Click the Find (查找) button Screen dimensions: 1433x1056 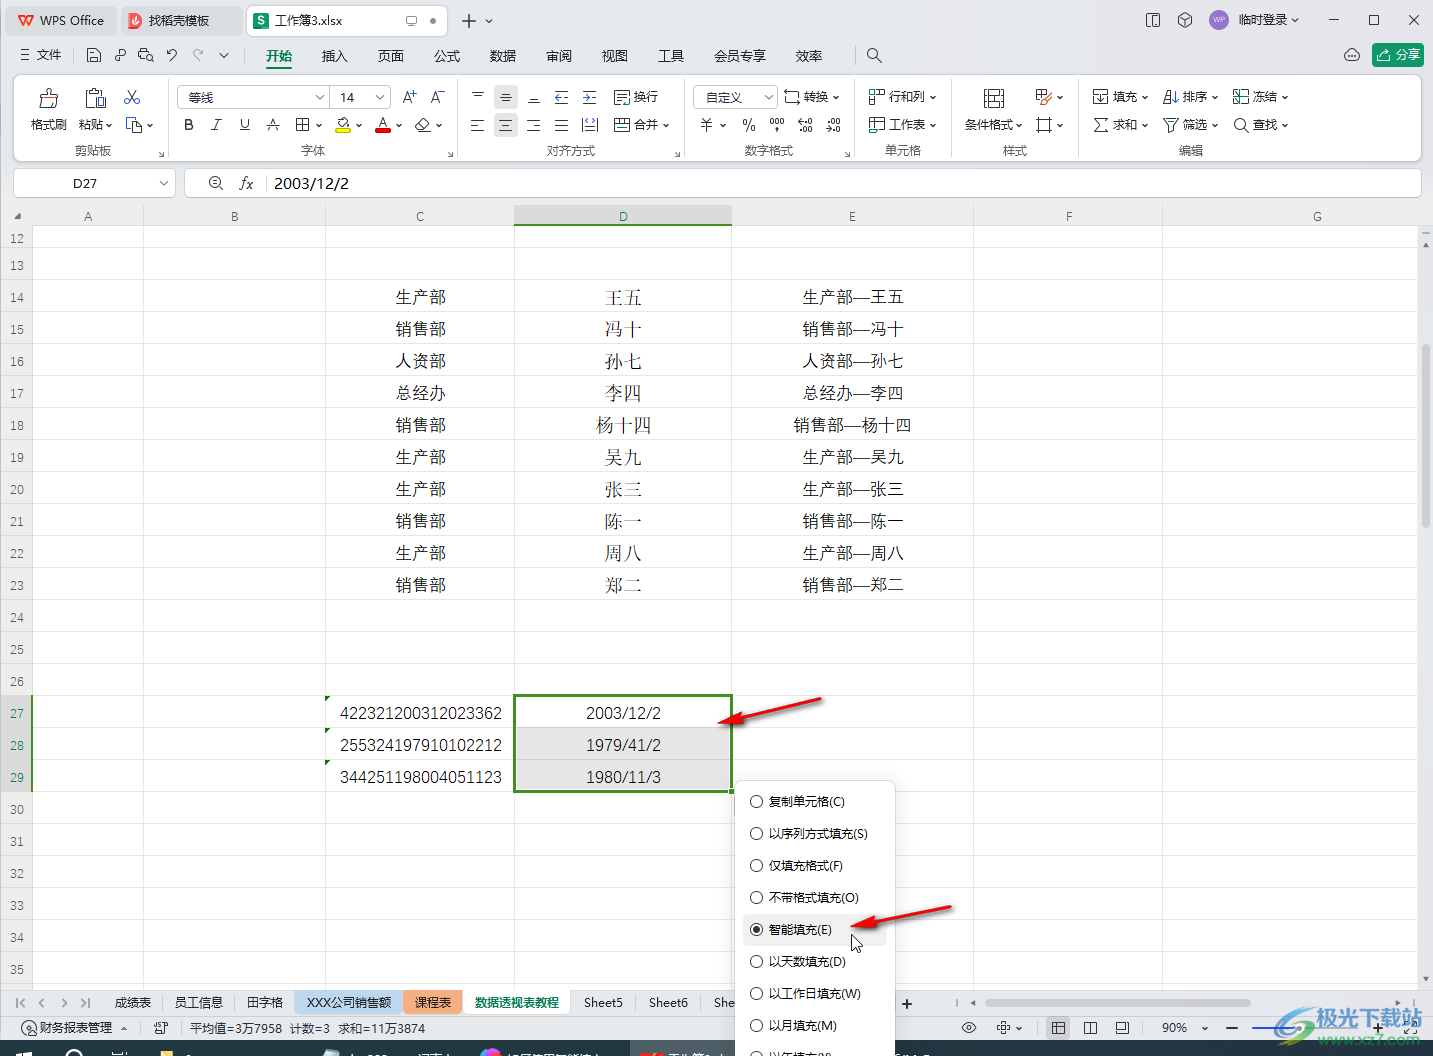point(1260,125)
